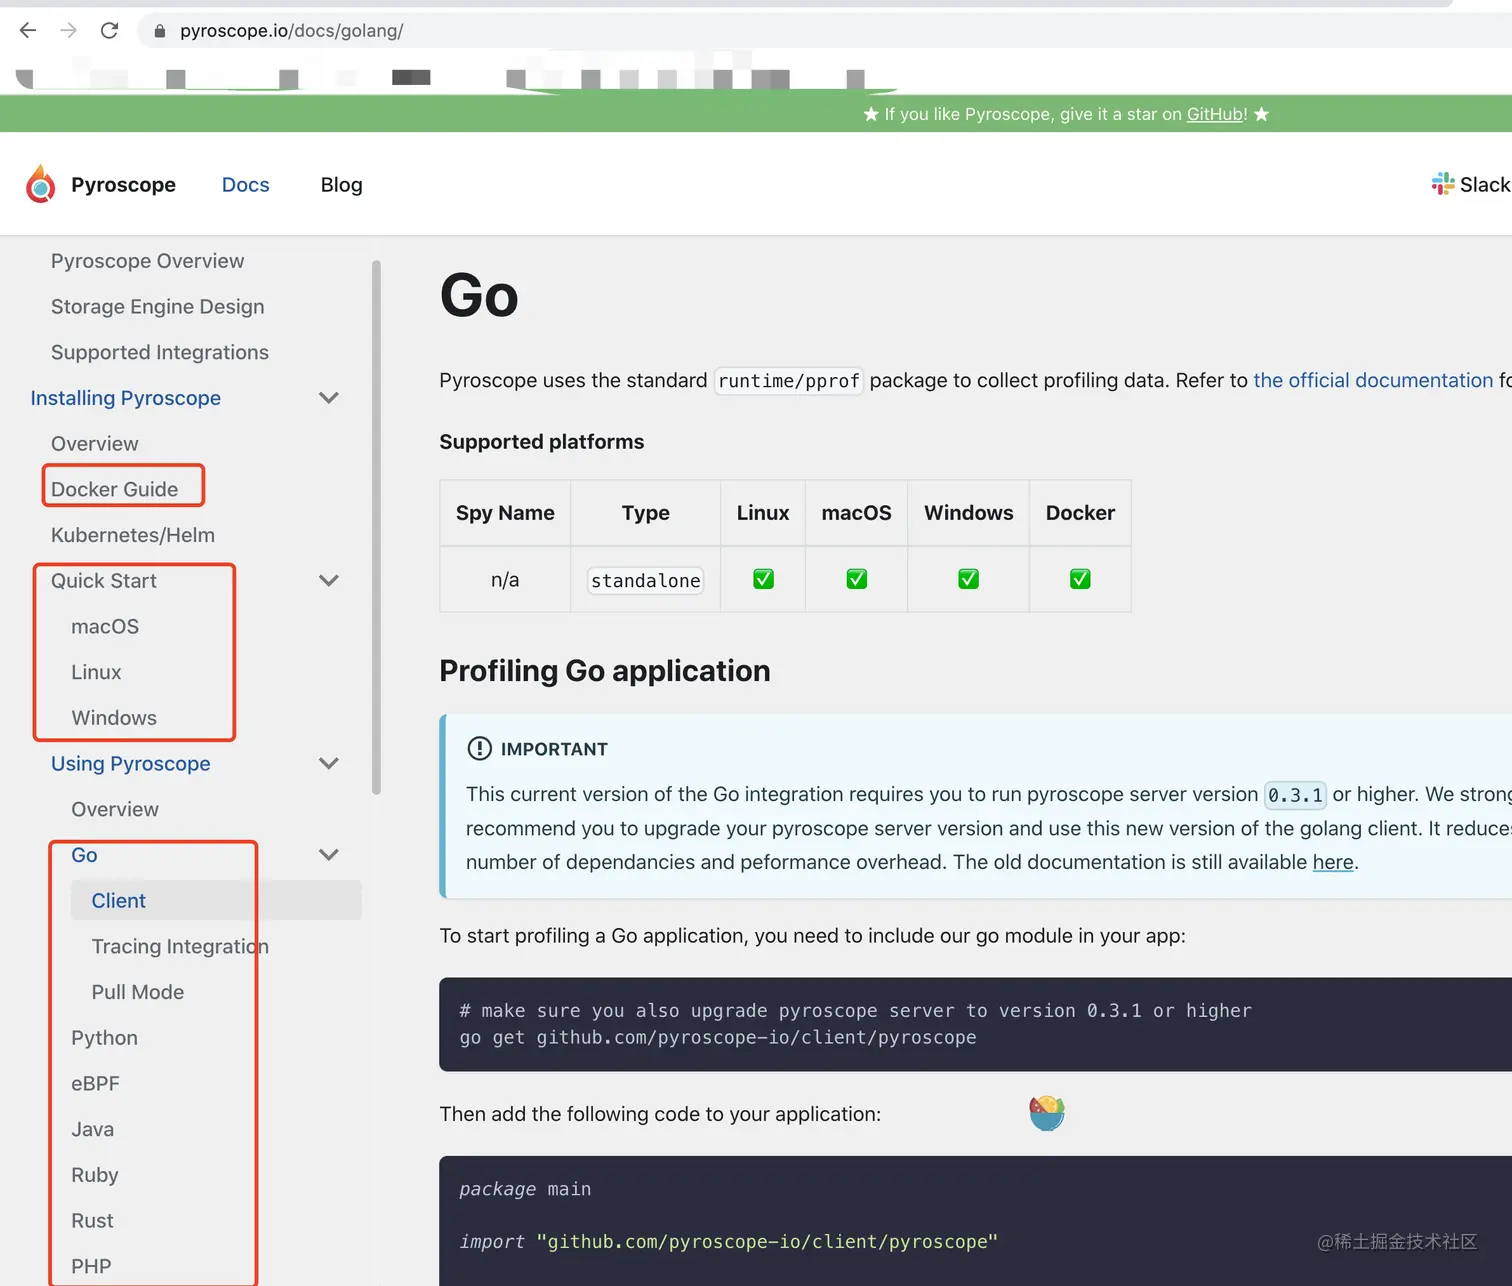Open Windows quick start page
Image resolution: width=1512 pixels, height=1286 pixels.
pos(113,719)
